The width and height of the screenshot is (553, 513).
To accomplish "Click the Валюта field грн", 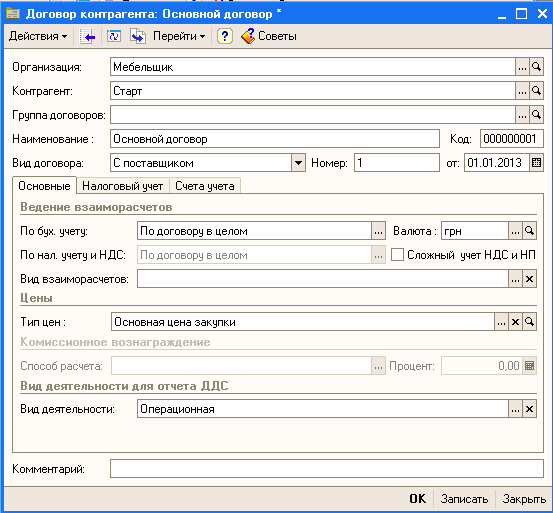I will tap(475, 231).
